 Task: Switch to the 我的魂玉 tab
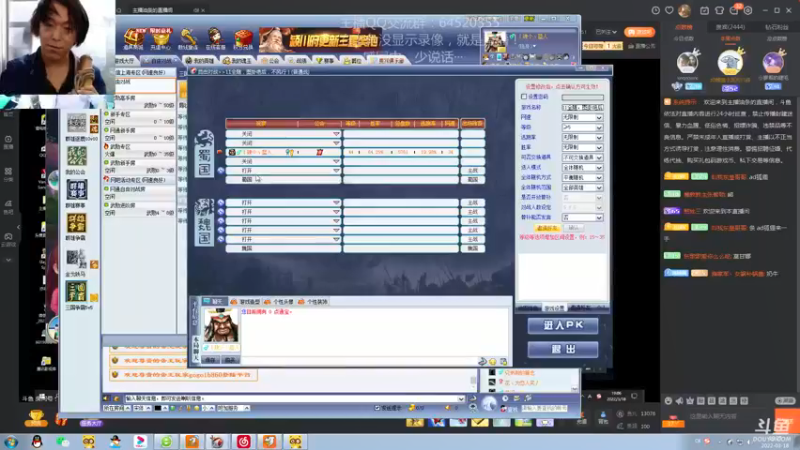click(x=237, y=61)
